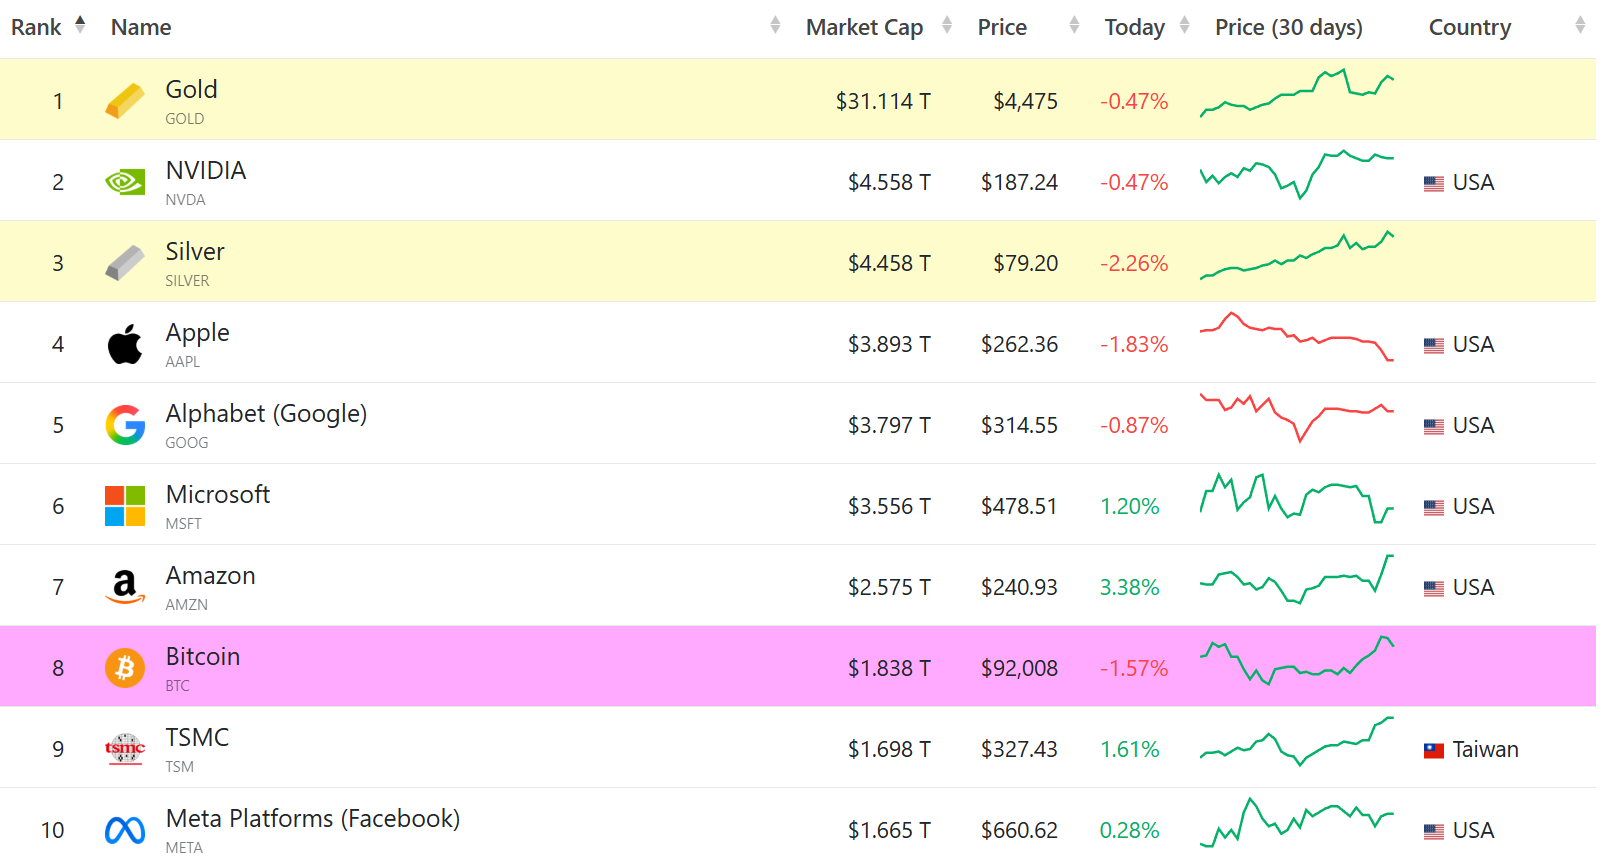Click the Apple logo icon
Viewport: 1605px width, 867px height.
pyautogui.click(x=125, y=344)
